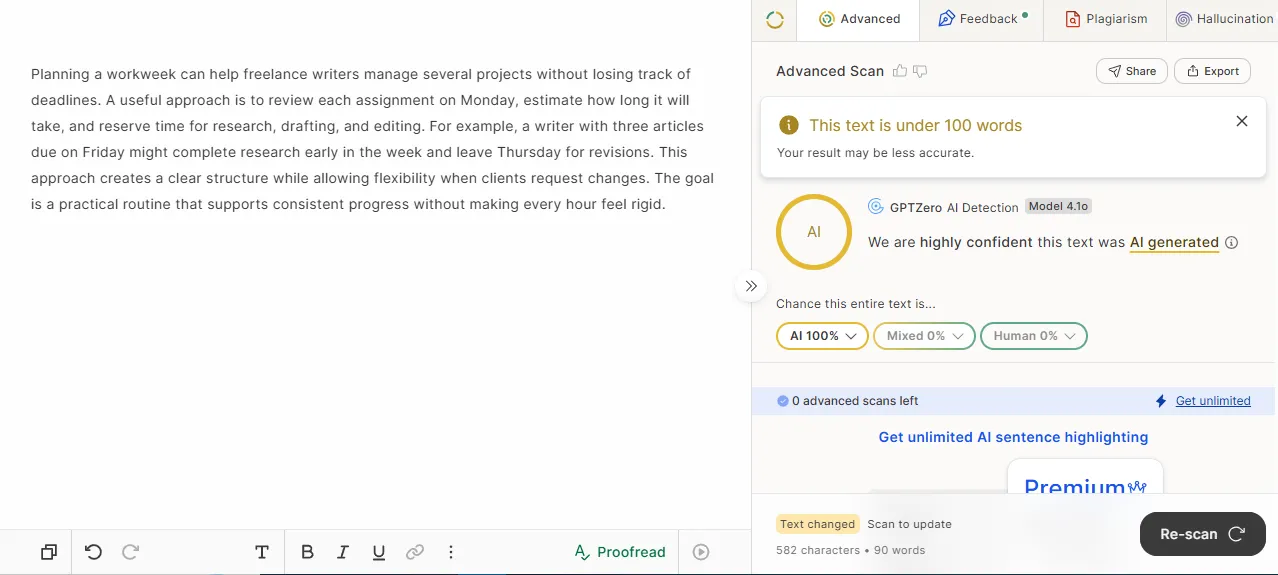The height and width of the screenshot is (575, 1278).
Task: Switch to the Advanced tab
Action: [x=860, y=19]
